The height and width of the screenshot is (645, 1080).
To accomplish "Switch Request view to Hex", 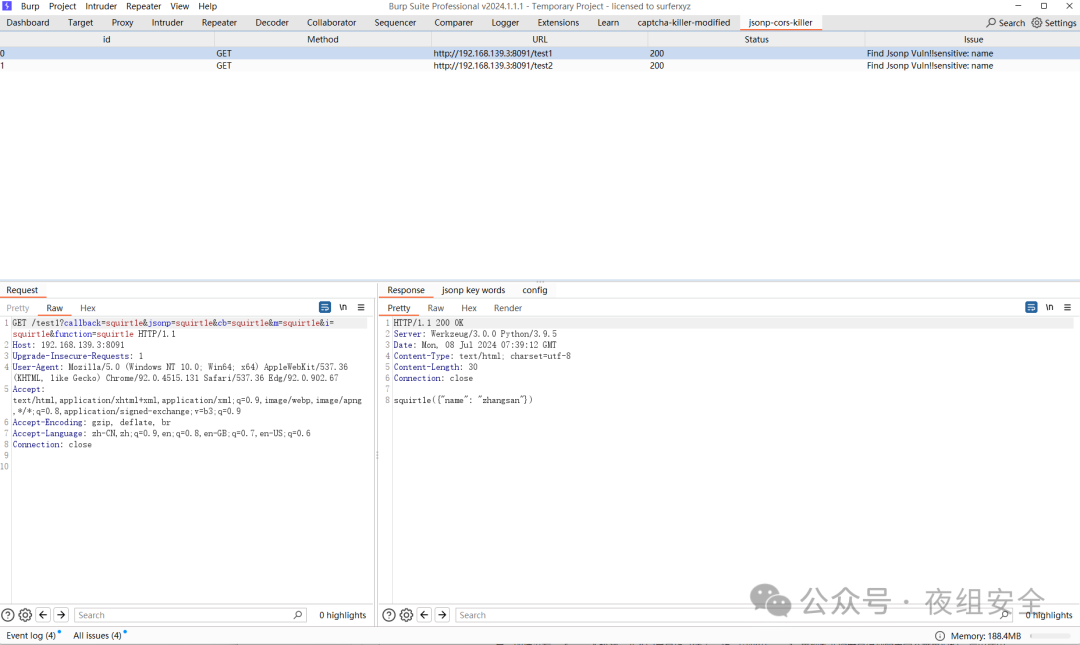I will coord(87,308).
